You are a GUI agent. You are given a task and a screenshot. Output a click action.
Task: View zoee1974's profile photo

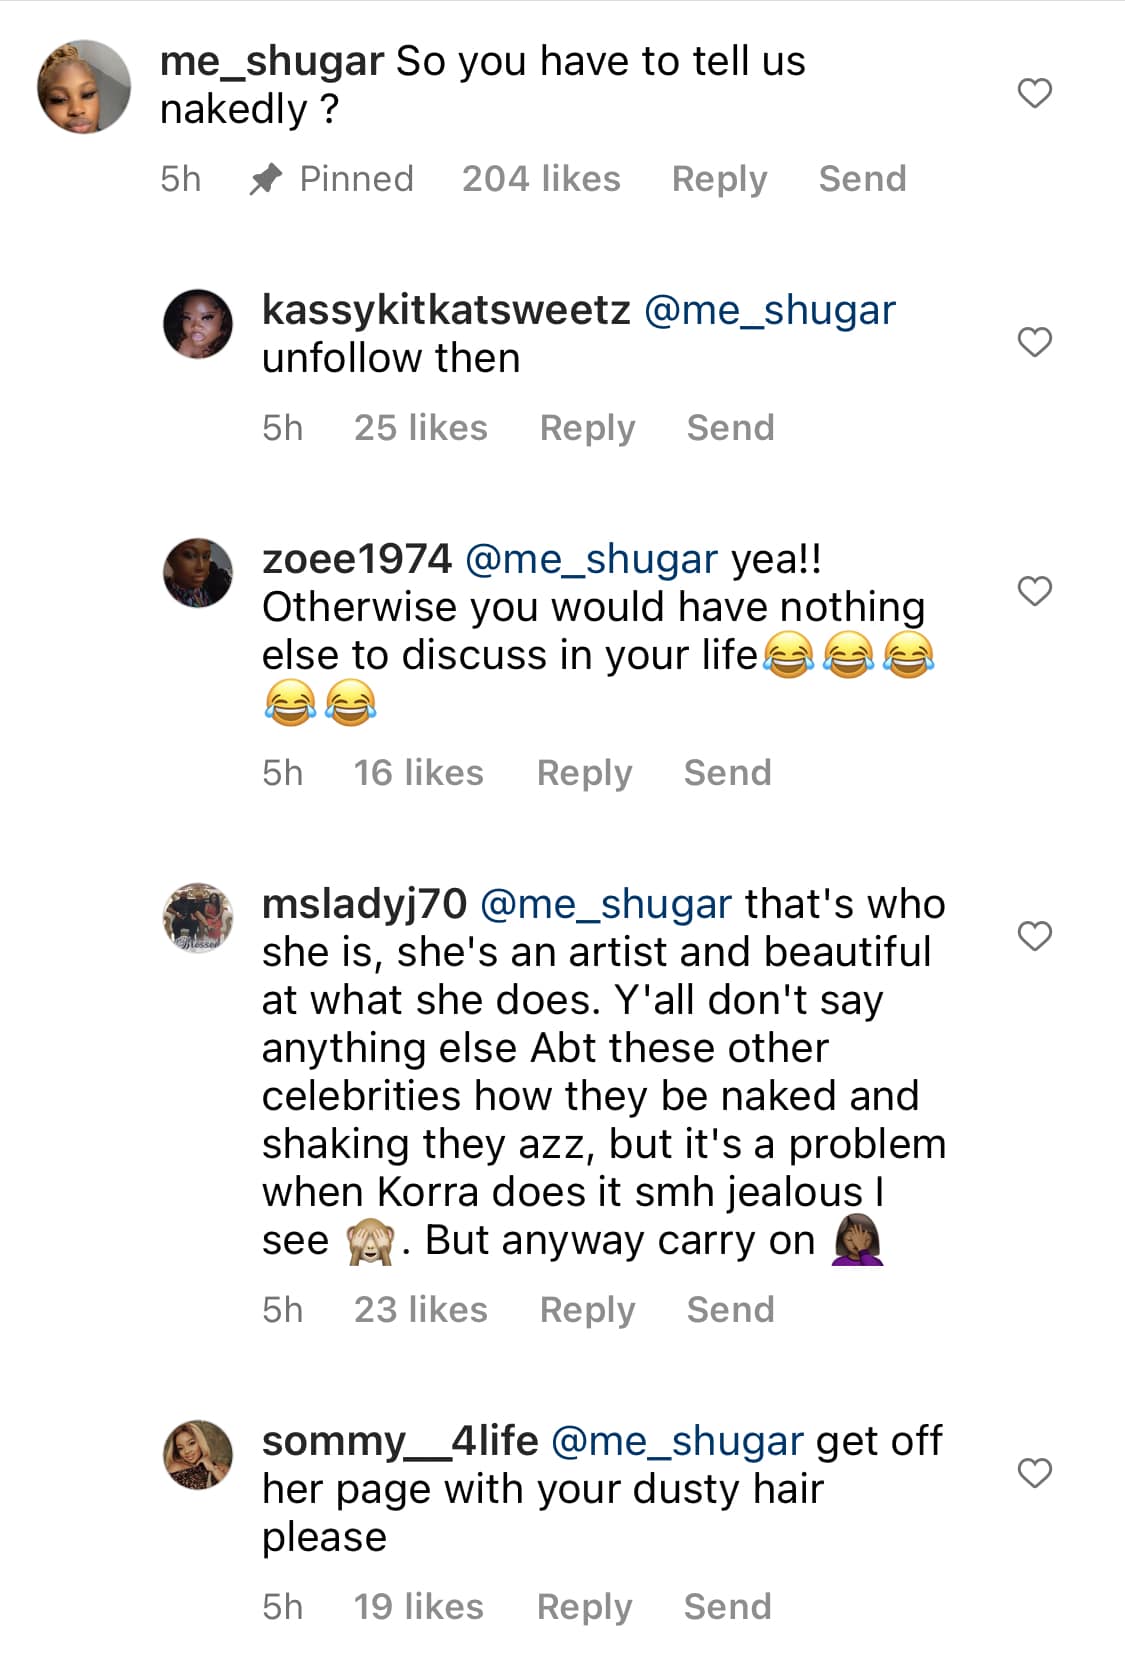click(x=198, y=572)
